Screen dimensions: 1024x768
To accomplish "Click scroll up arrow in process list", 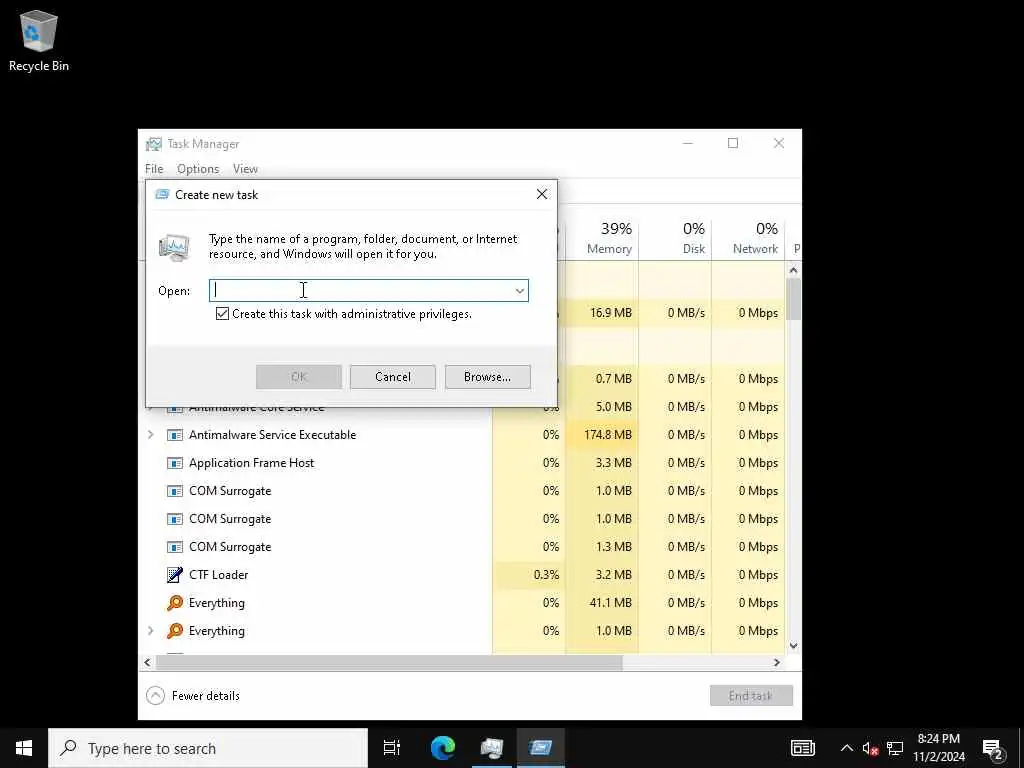I will 793,270.
